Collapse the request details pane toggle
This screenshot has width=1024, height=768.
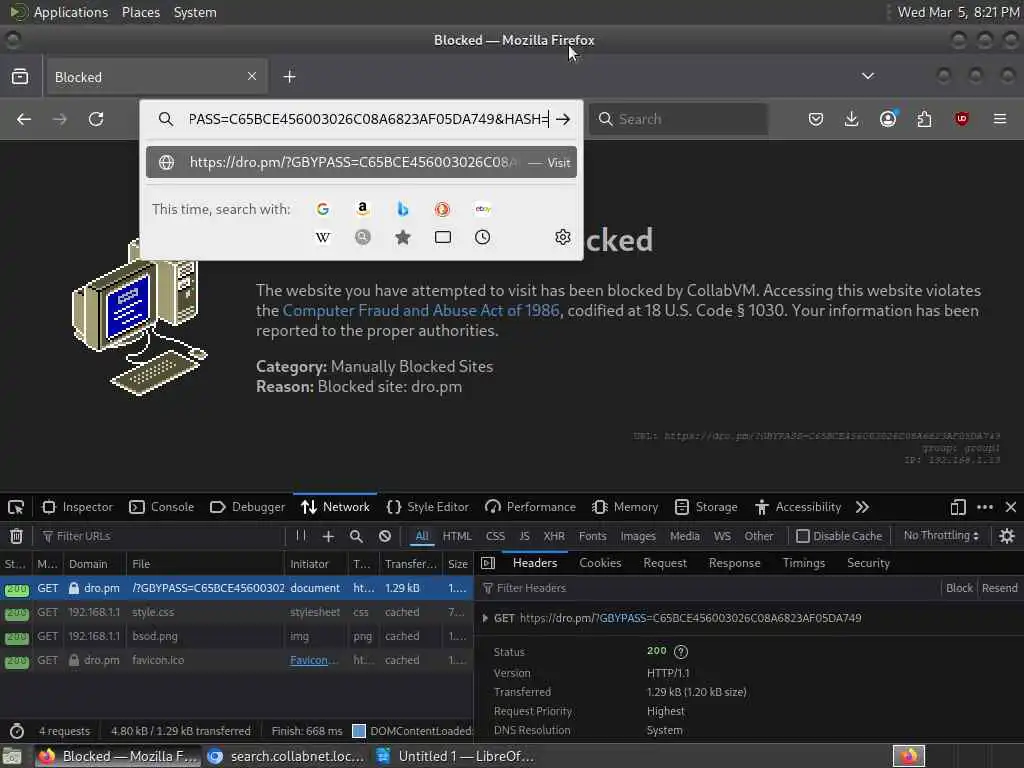488,563
